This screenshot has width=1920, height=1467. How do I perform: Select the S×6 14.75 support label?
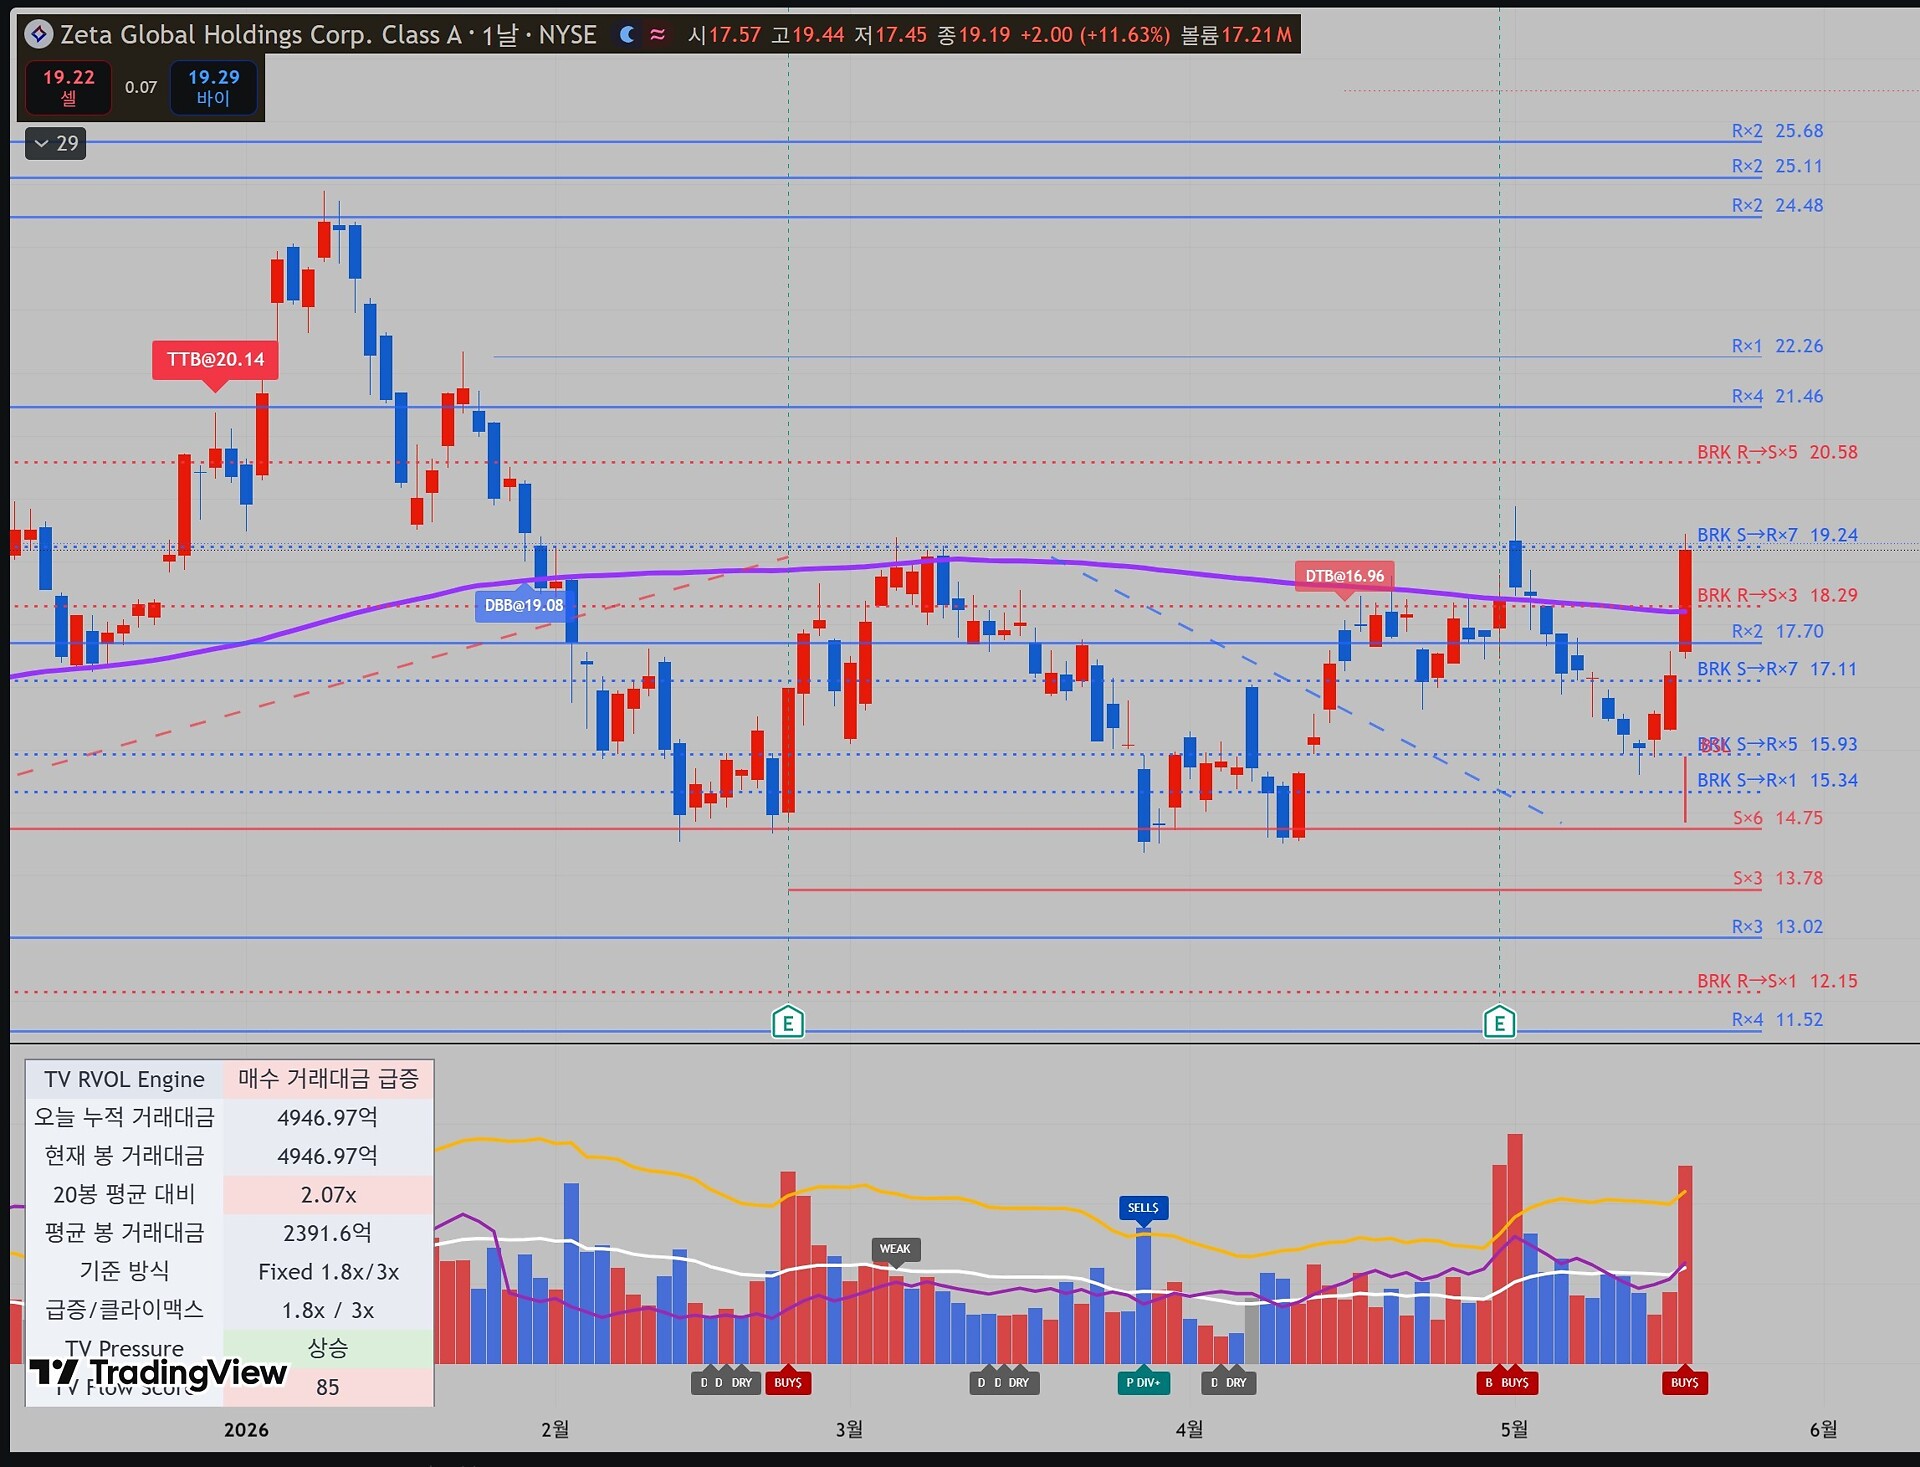(1778, 818)
